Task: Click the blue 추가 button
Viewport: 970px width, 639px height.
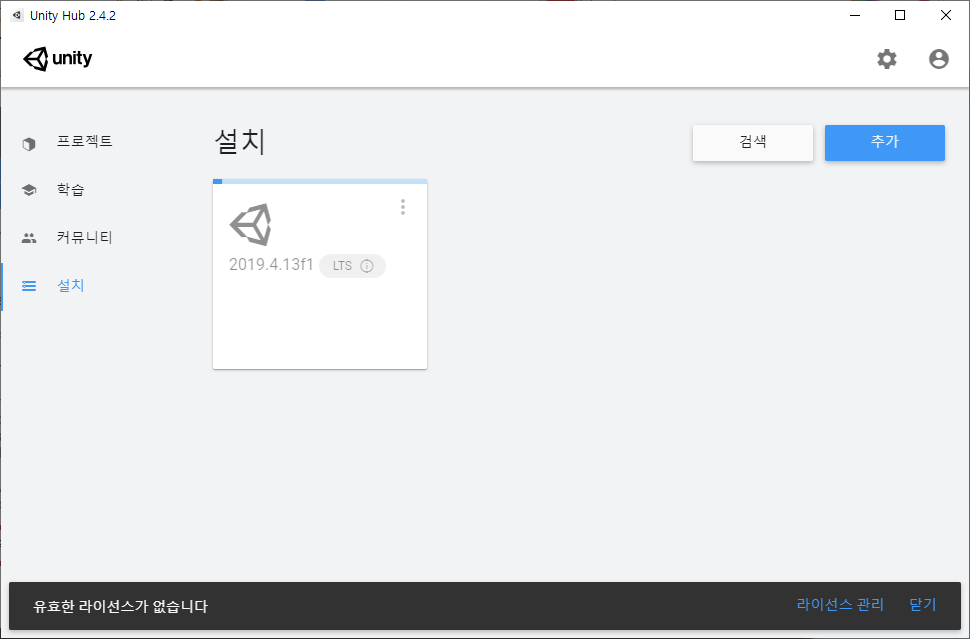Action: click(x=885, y=143)
